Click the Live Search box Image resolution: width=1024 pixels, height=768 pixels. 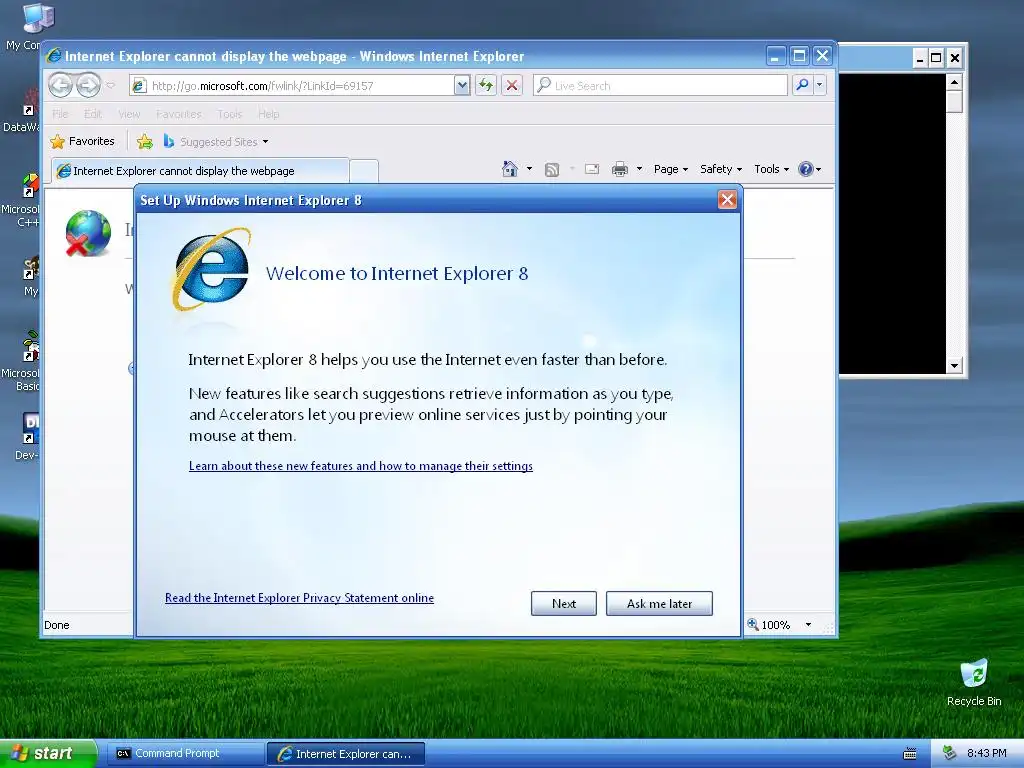660,86
